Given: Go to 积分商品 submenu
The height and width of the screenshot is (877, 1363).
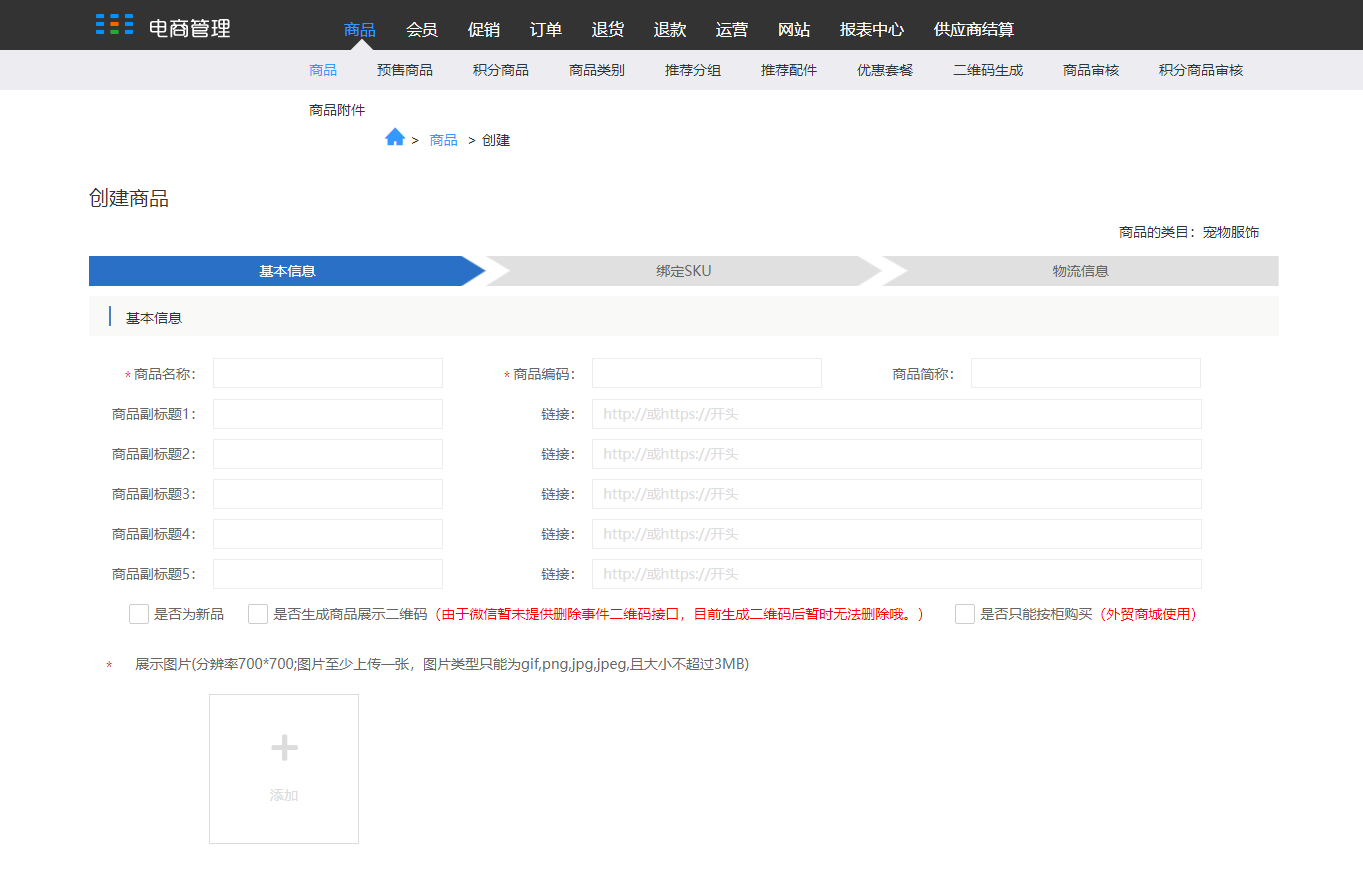Looking at the screenshot, I should pos(501,70).
